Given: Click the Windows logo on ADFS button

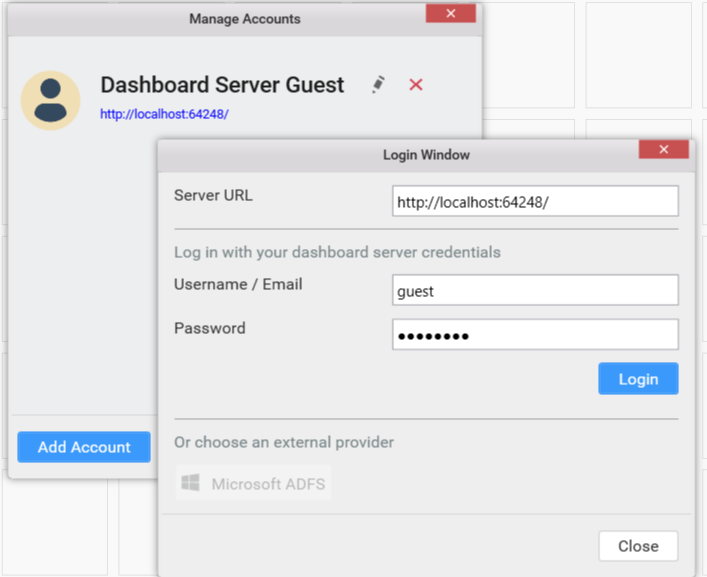Looking at the screenshot, I should click(191, 484).
